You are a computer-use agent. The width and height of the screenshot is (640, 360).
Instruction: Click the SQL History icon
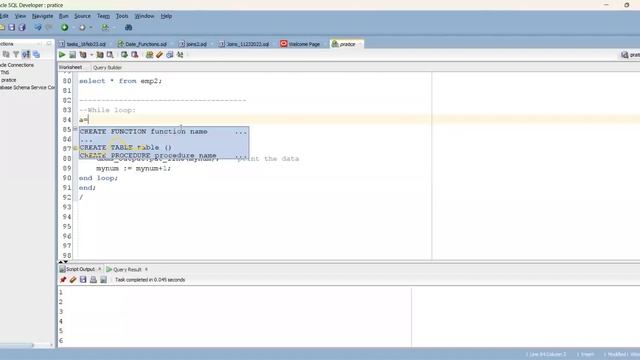tap(170, 55)
